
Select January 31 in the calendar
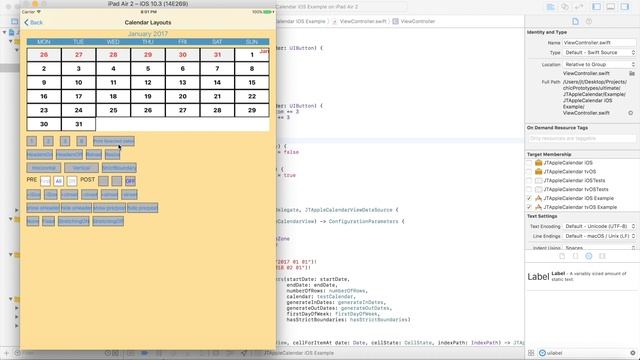click(78, 124)
